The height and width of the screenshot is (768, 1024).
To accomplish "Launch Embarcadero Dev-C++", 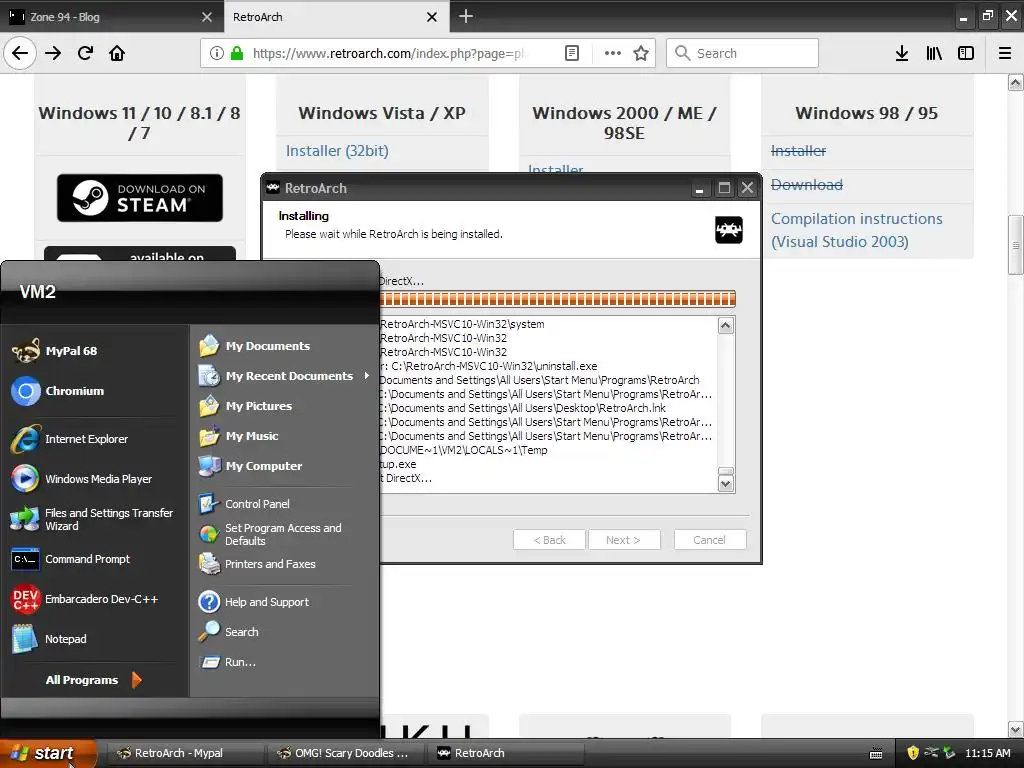I will point(95,599).
